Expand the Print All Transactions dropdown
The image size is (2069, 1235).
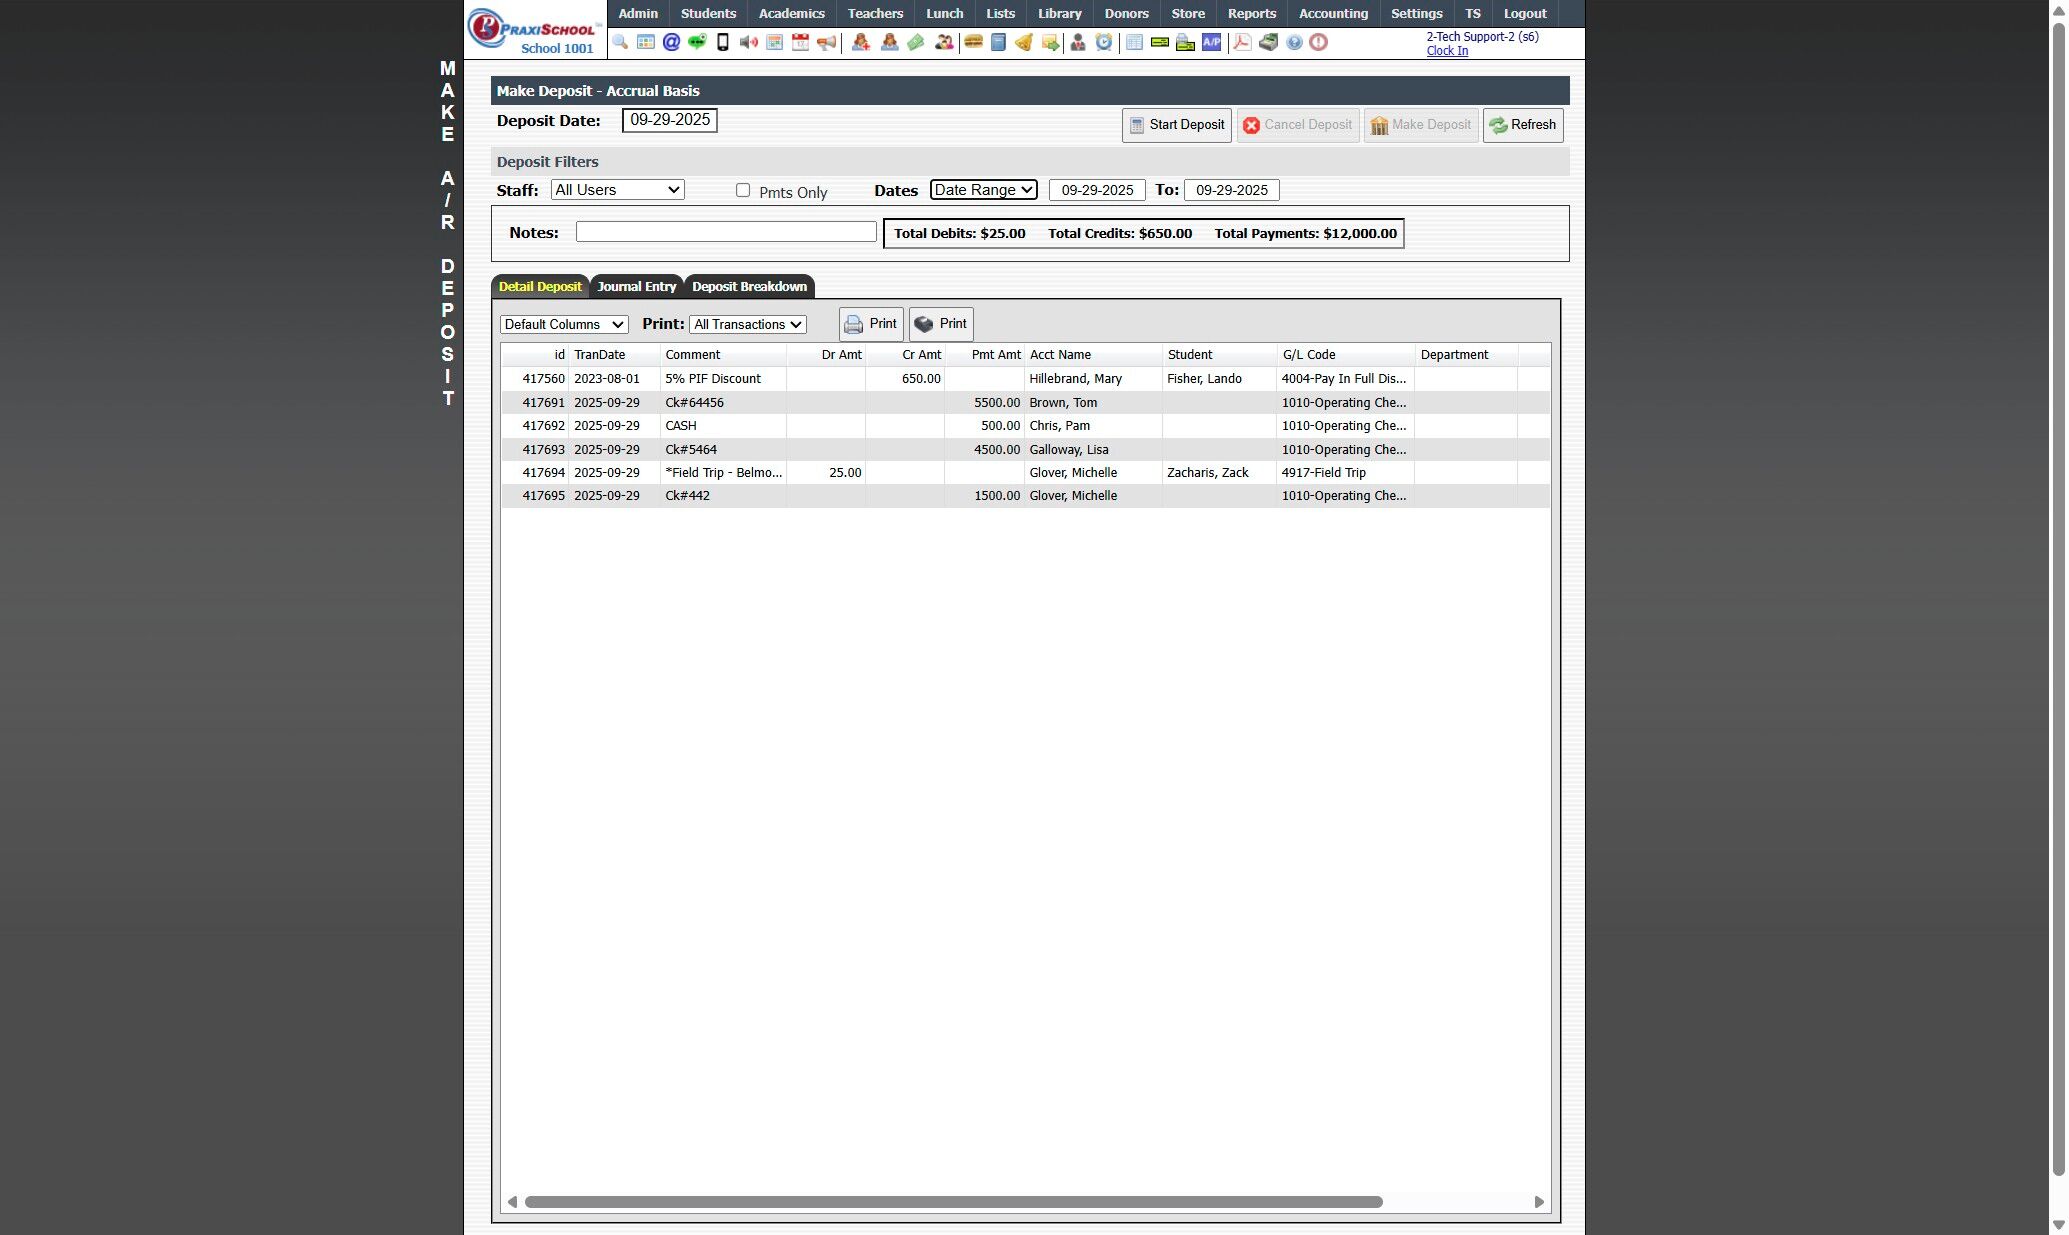[747, 324]
